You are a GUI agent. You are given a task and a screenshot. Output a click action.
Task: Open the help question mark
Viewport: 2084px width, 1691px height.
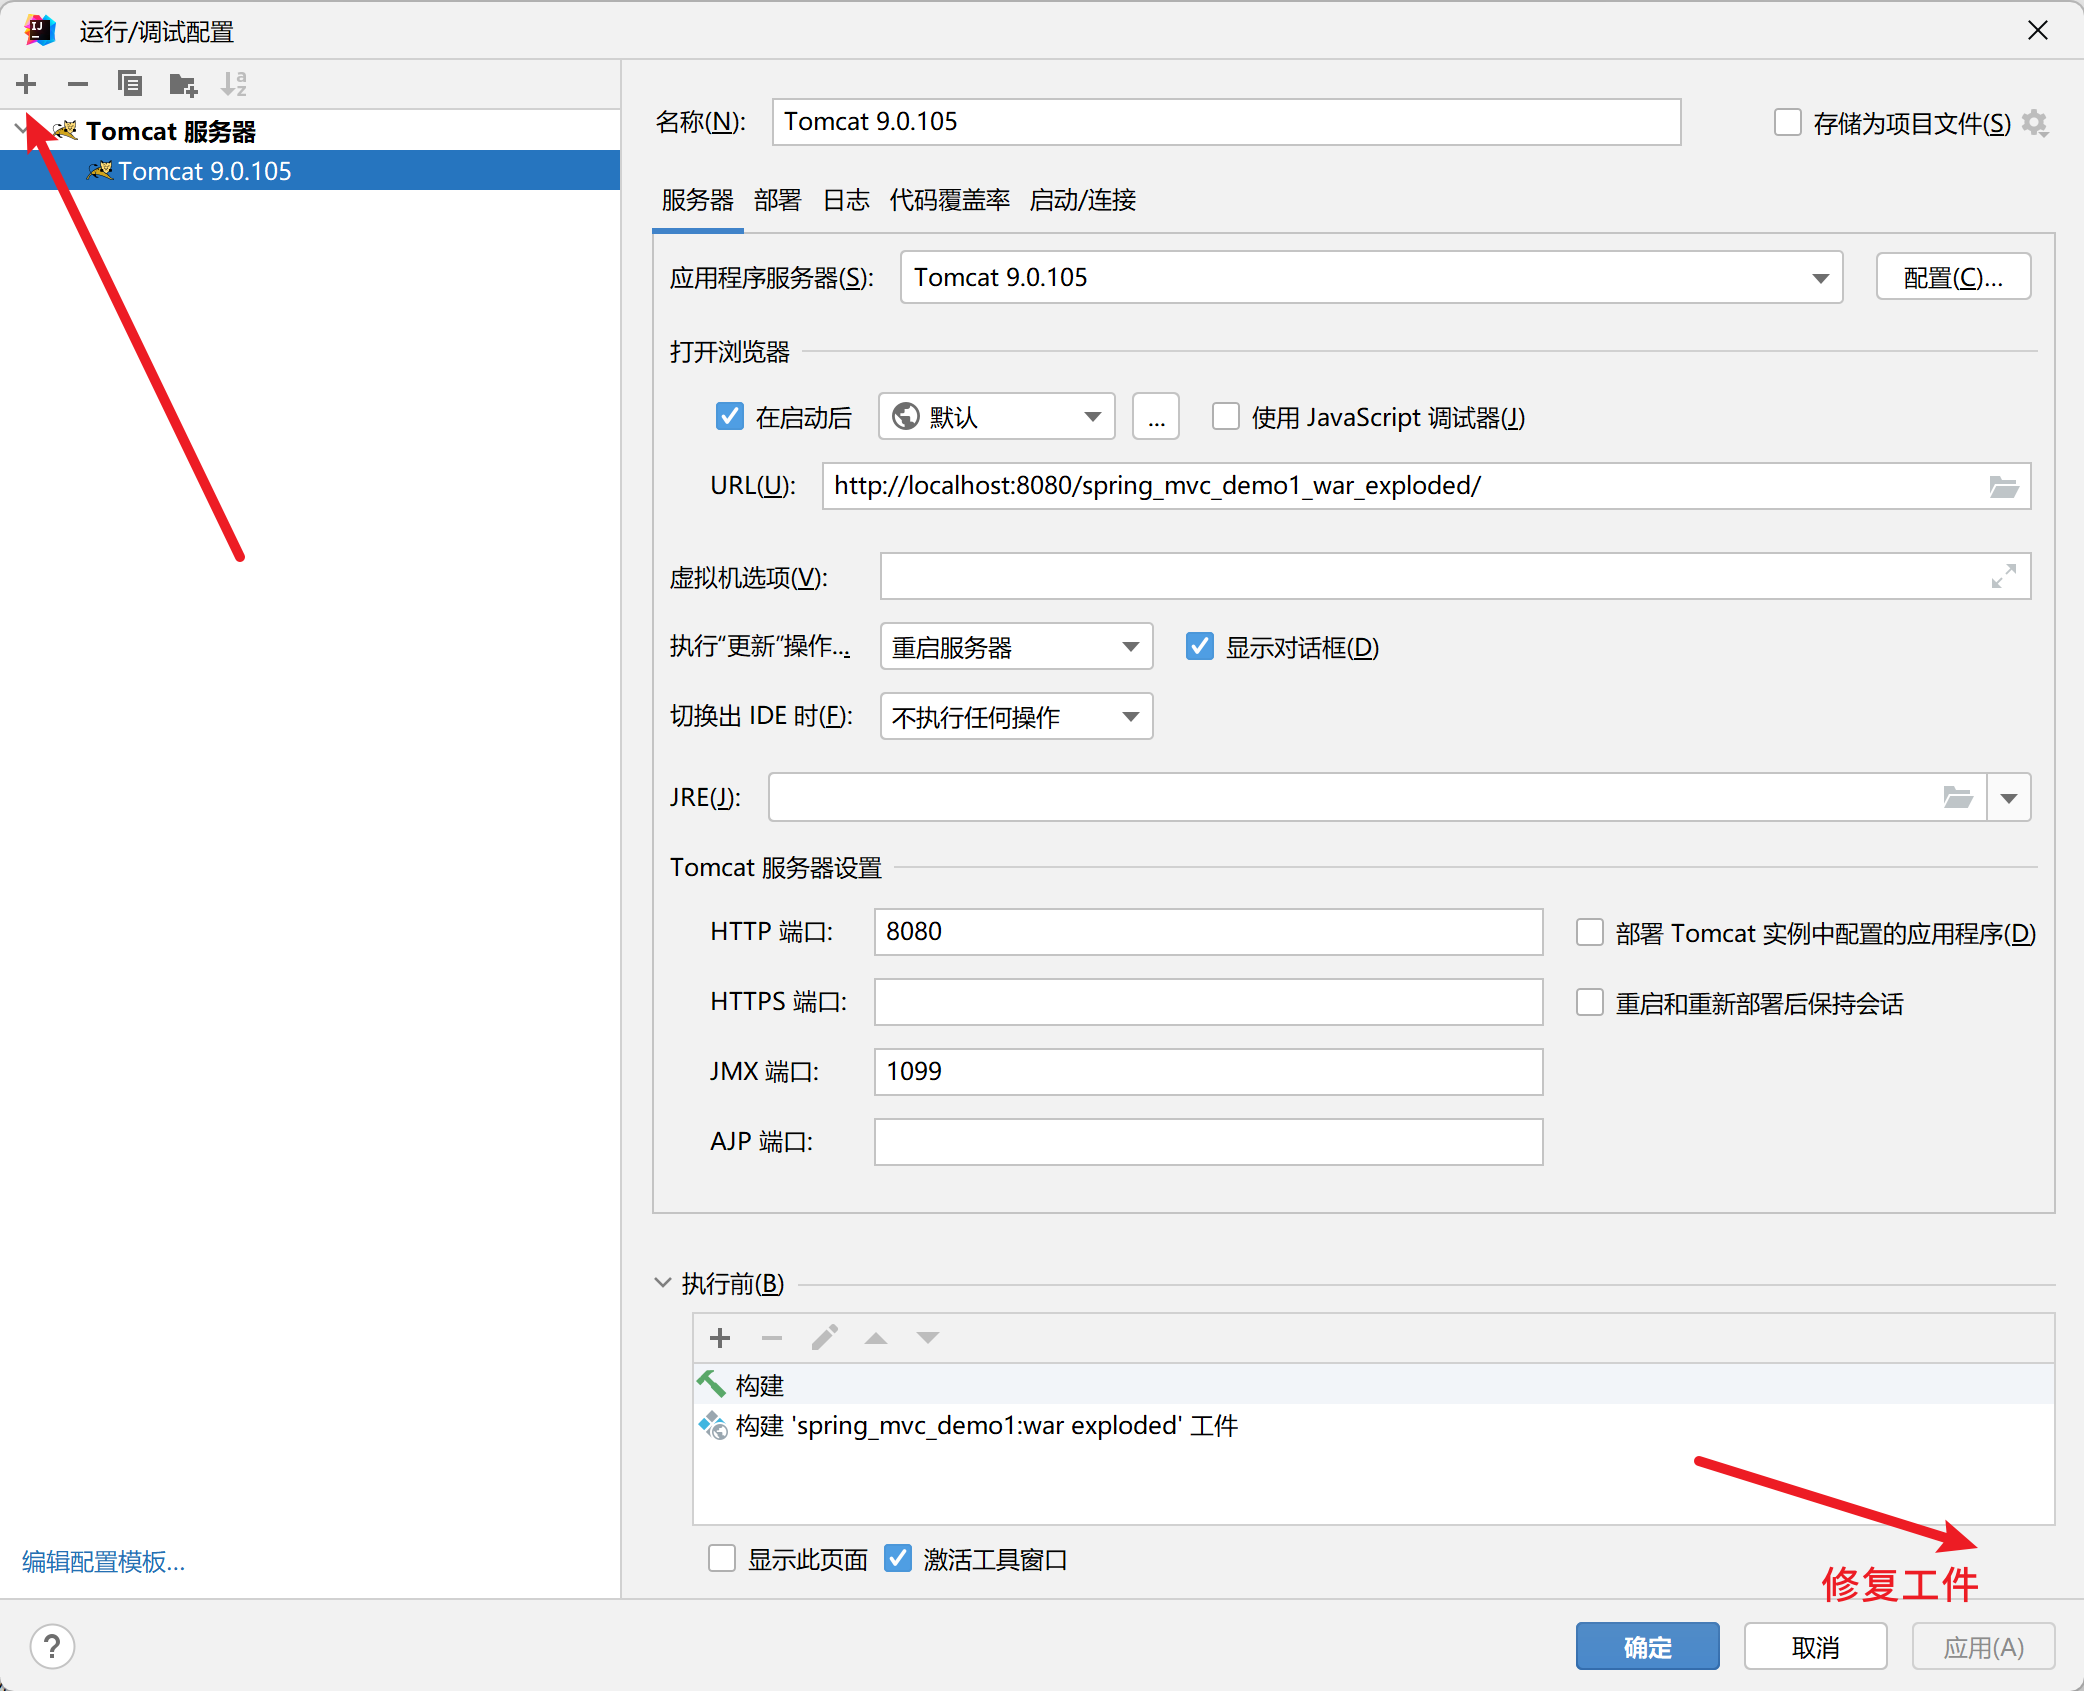[52, 1646]
